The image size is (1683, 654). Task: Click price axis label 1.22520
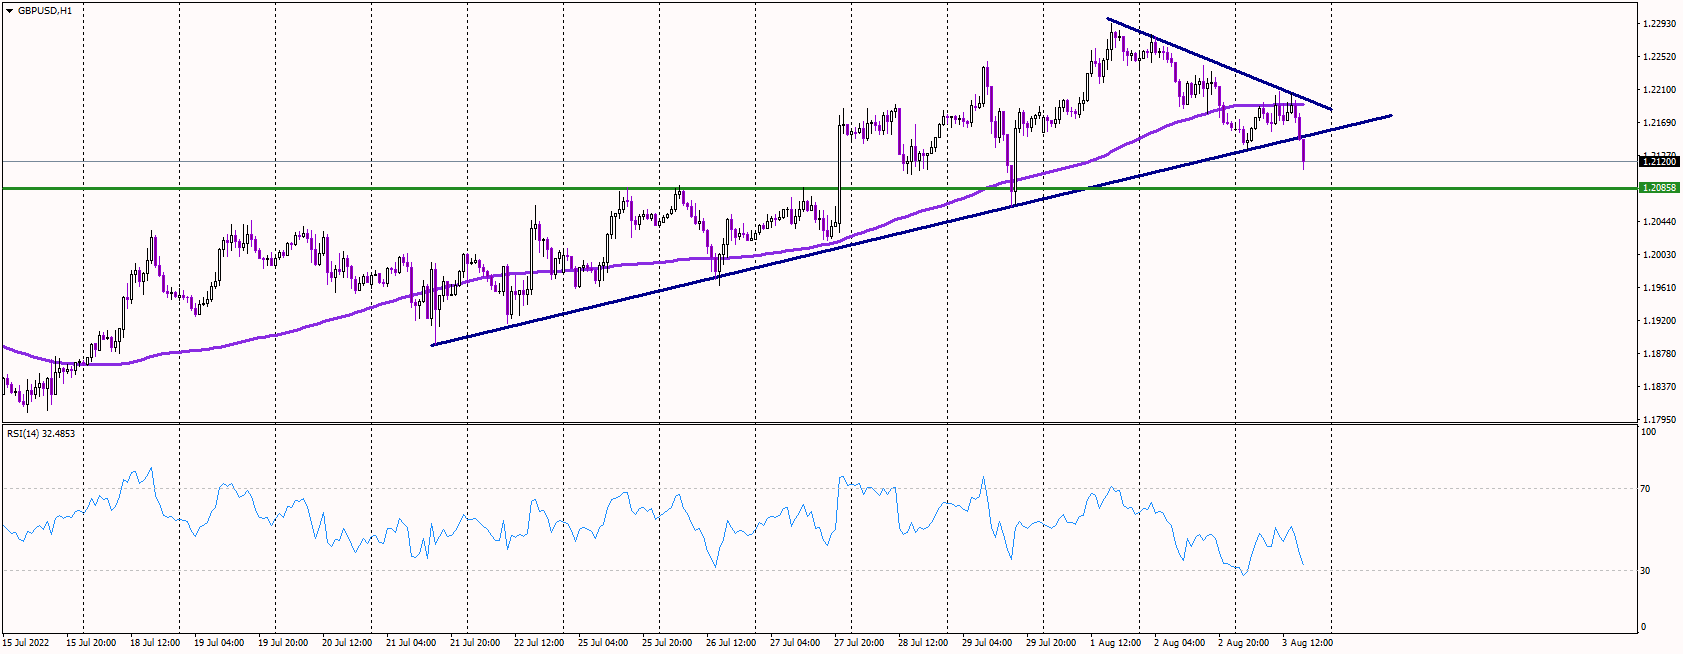pyautogui.click(x=1658, y=57)
